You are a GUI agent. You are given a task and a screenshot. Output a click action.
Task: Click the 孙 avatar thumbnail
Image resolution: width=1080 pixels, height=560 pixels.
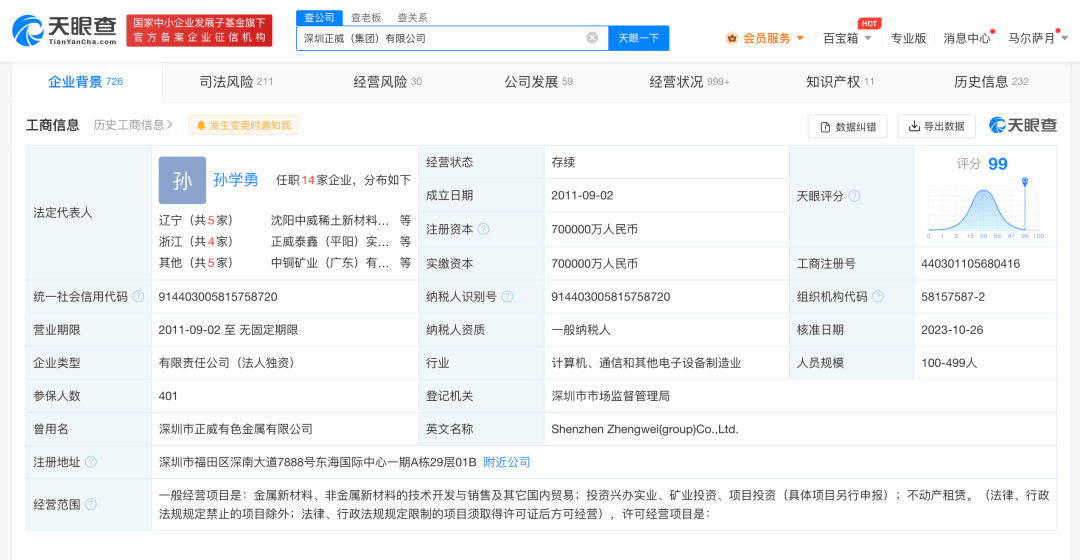[182, 180]
